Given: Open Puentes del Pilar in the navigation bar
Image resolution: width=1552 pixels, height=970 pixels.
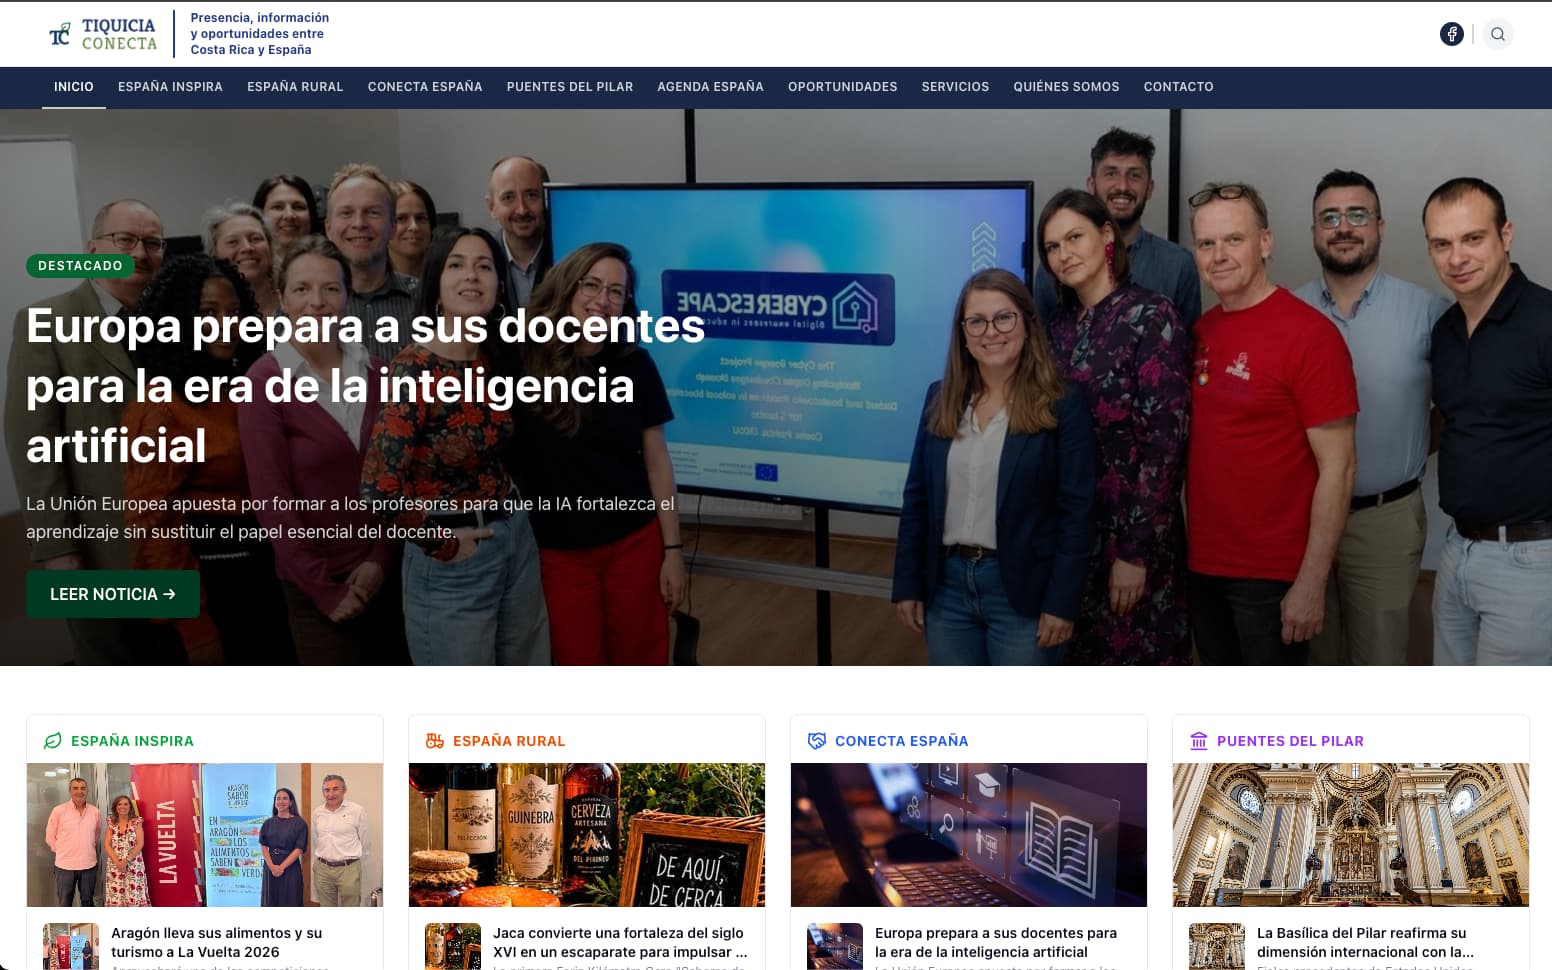Looking at the screenshot, I should point(570,87).
